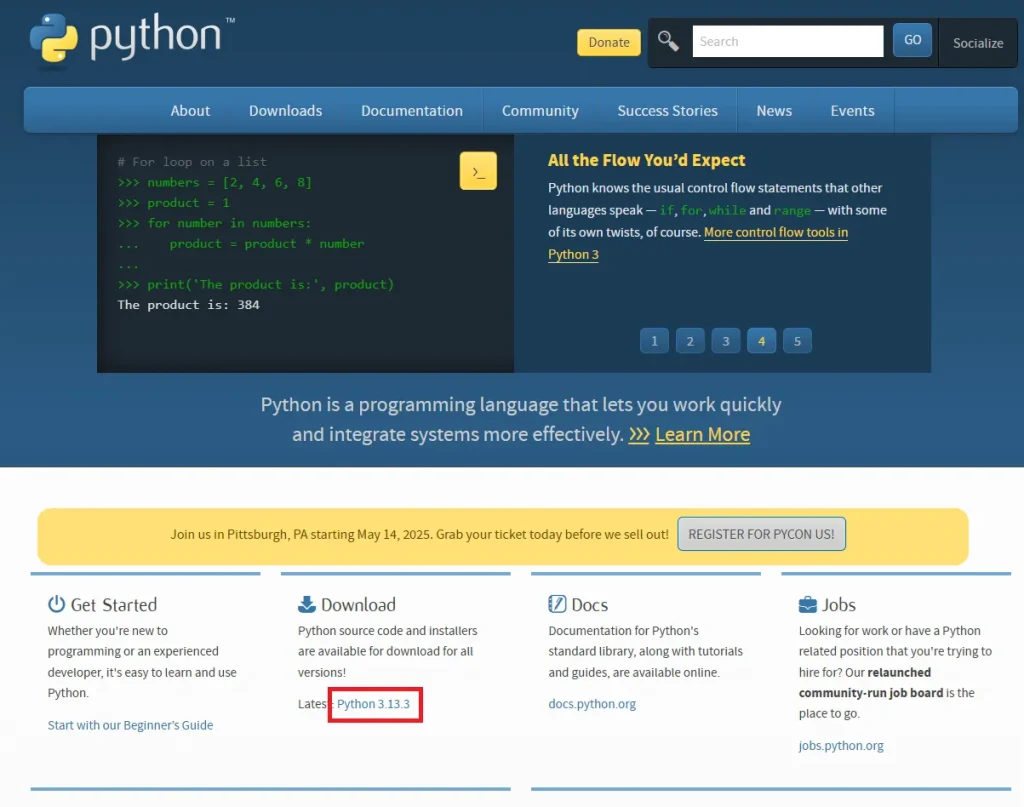Viewport: 1024px width, 807px height.
Task: Click the Docs notebook icon
Action: point(557,604)
